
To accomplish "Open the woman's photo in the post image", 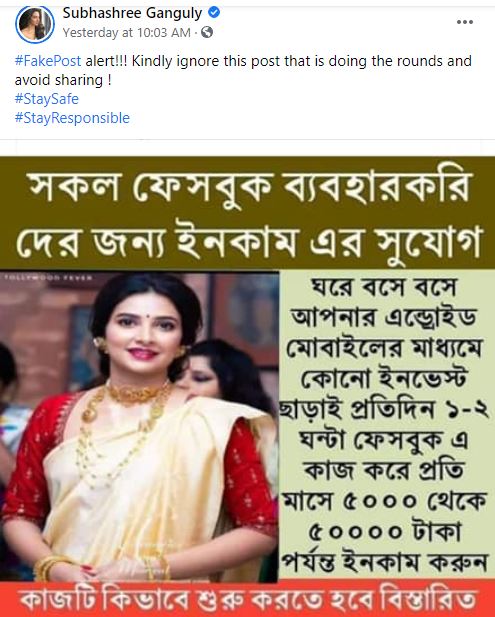I will [139, 427].
